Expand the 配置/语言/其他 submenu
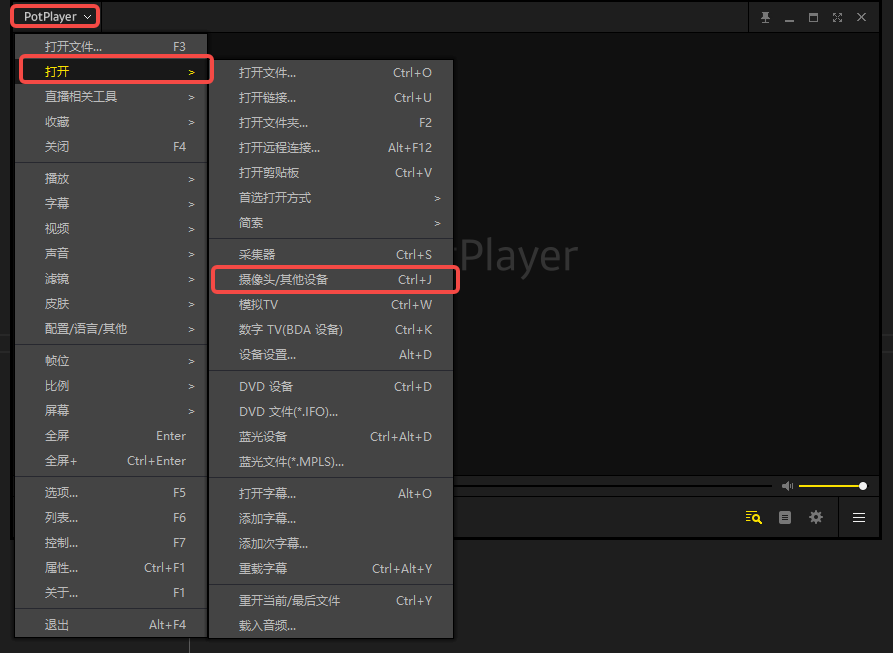Screen dimensions: 893x653 click(110, 329)
